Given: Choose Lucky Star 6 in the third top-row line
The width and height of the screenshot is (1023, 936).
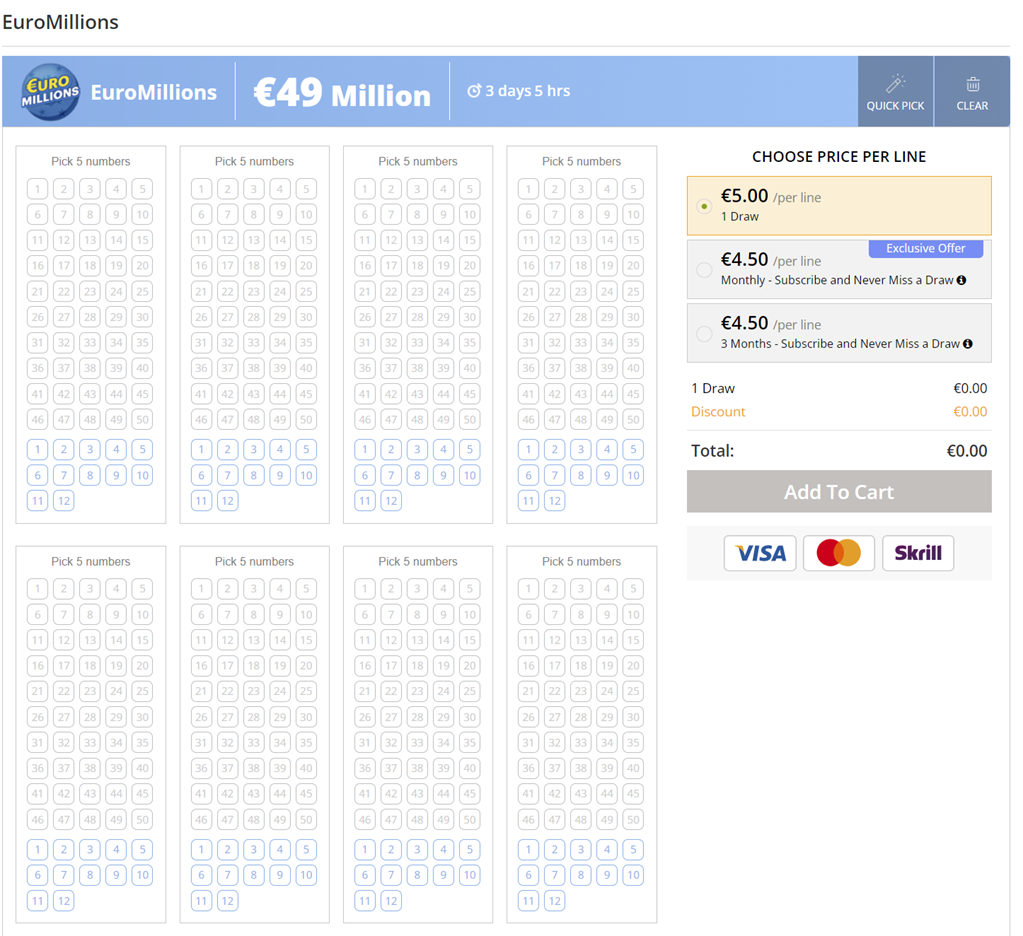Looking at the screenshot, I should [x=365, y=476].
